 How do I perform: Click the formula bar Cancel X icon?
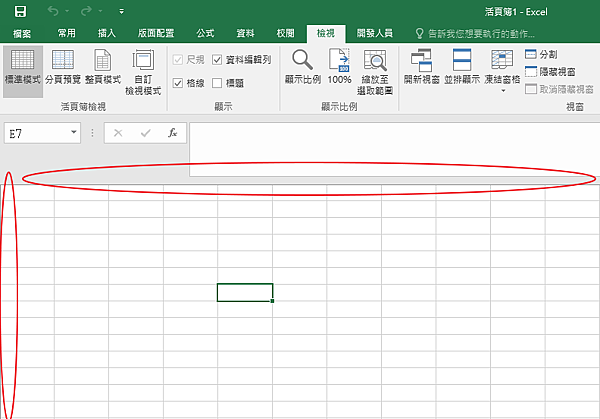pos(118,133)
